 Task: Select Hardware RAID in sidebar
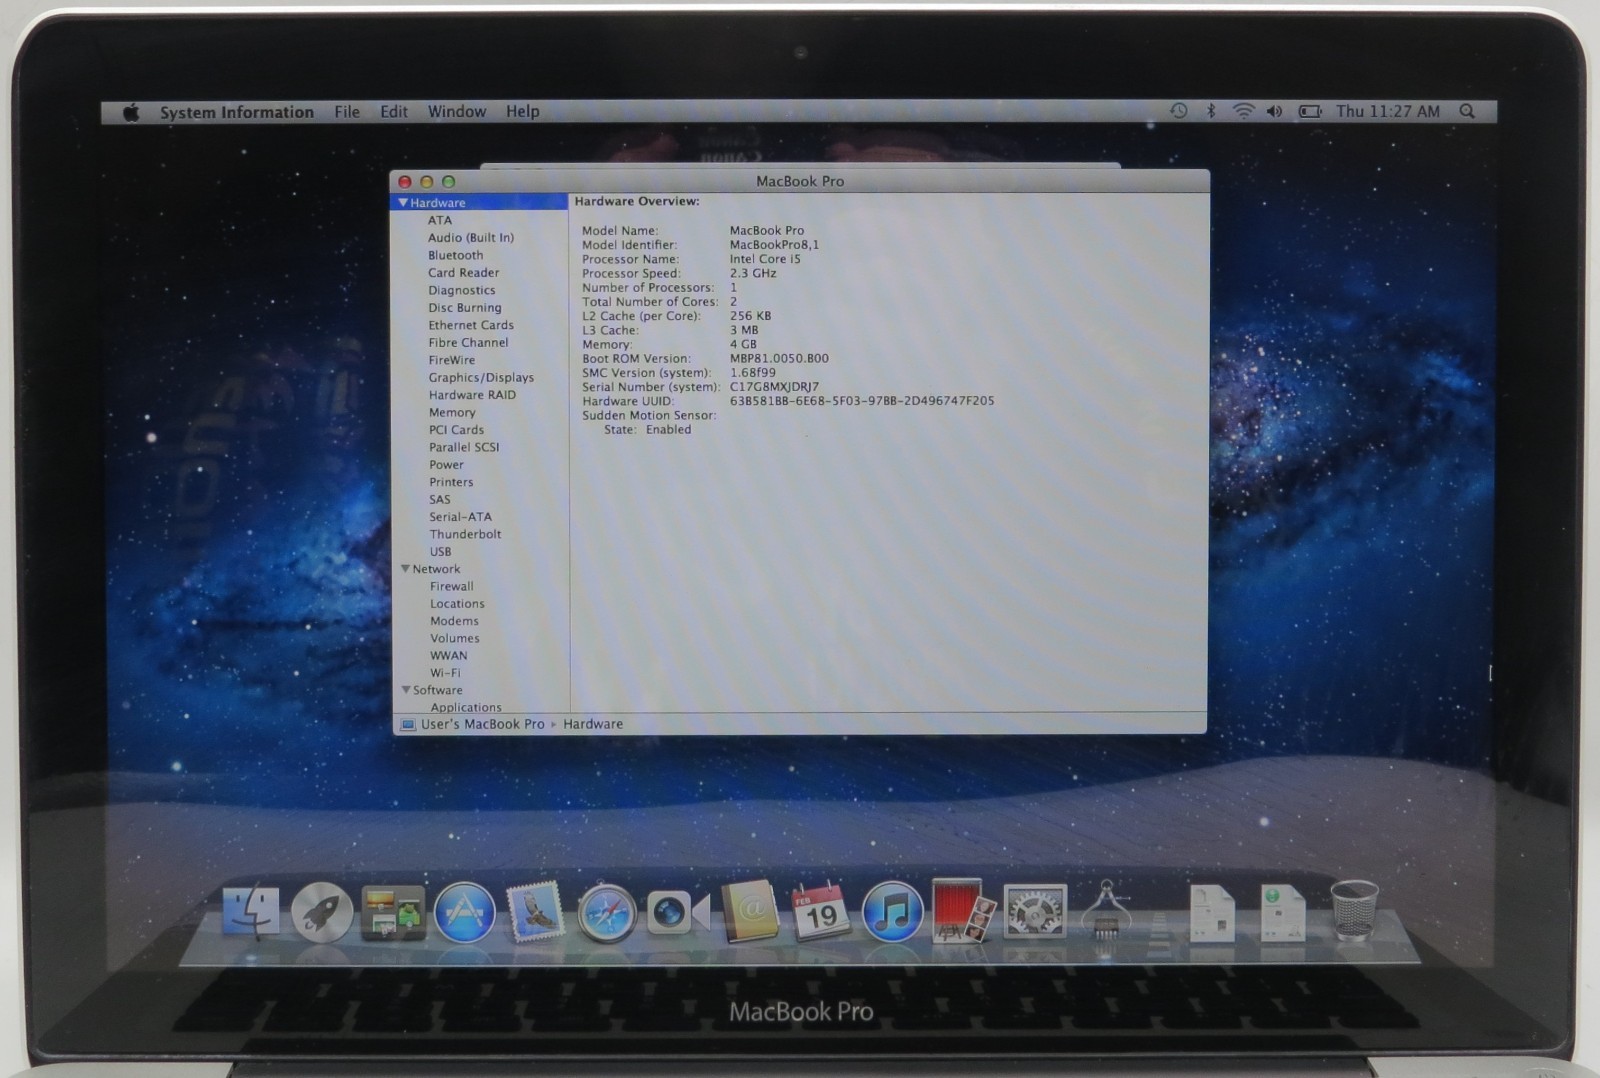[473, 395]
